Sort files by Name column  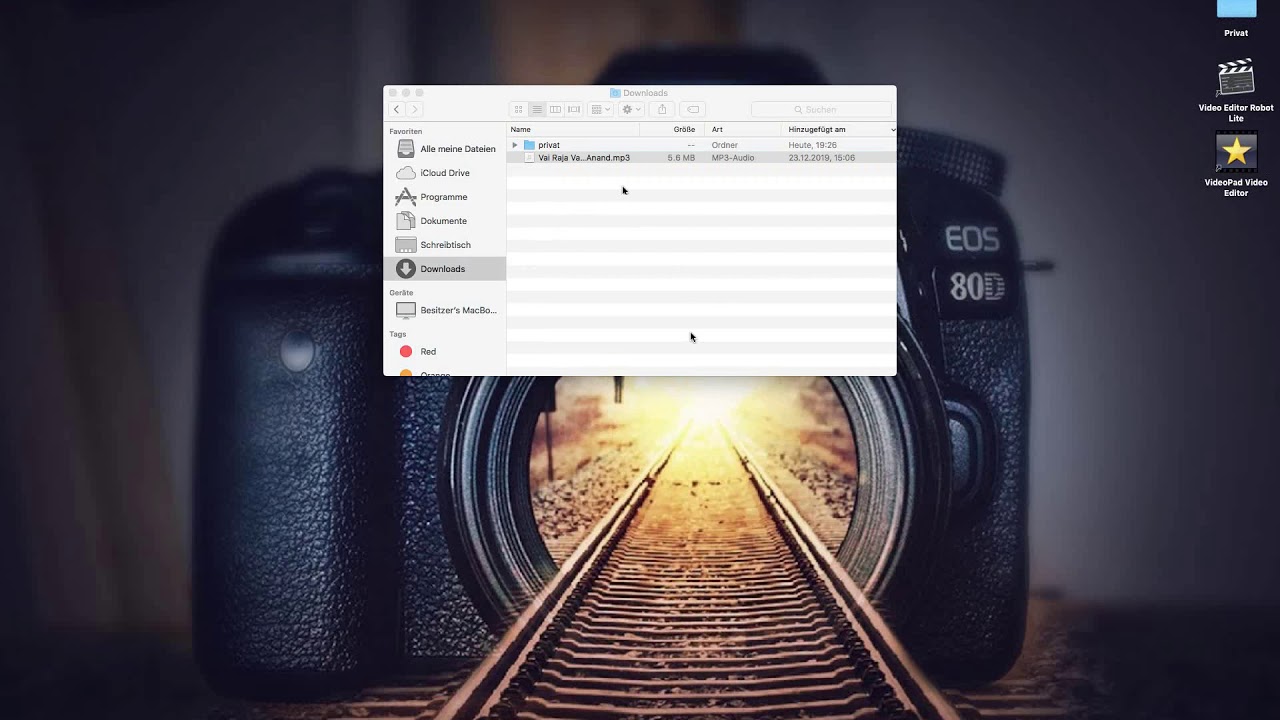click(573, 130)
